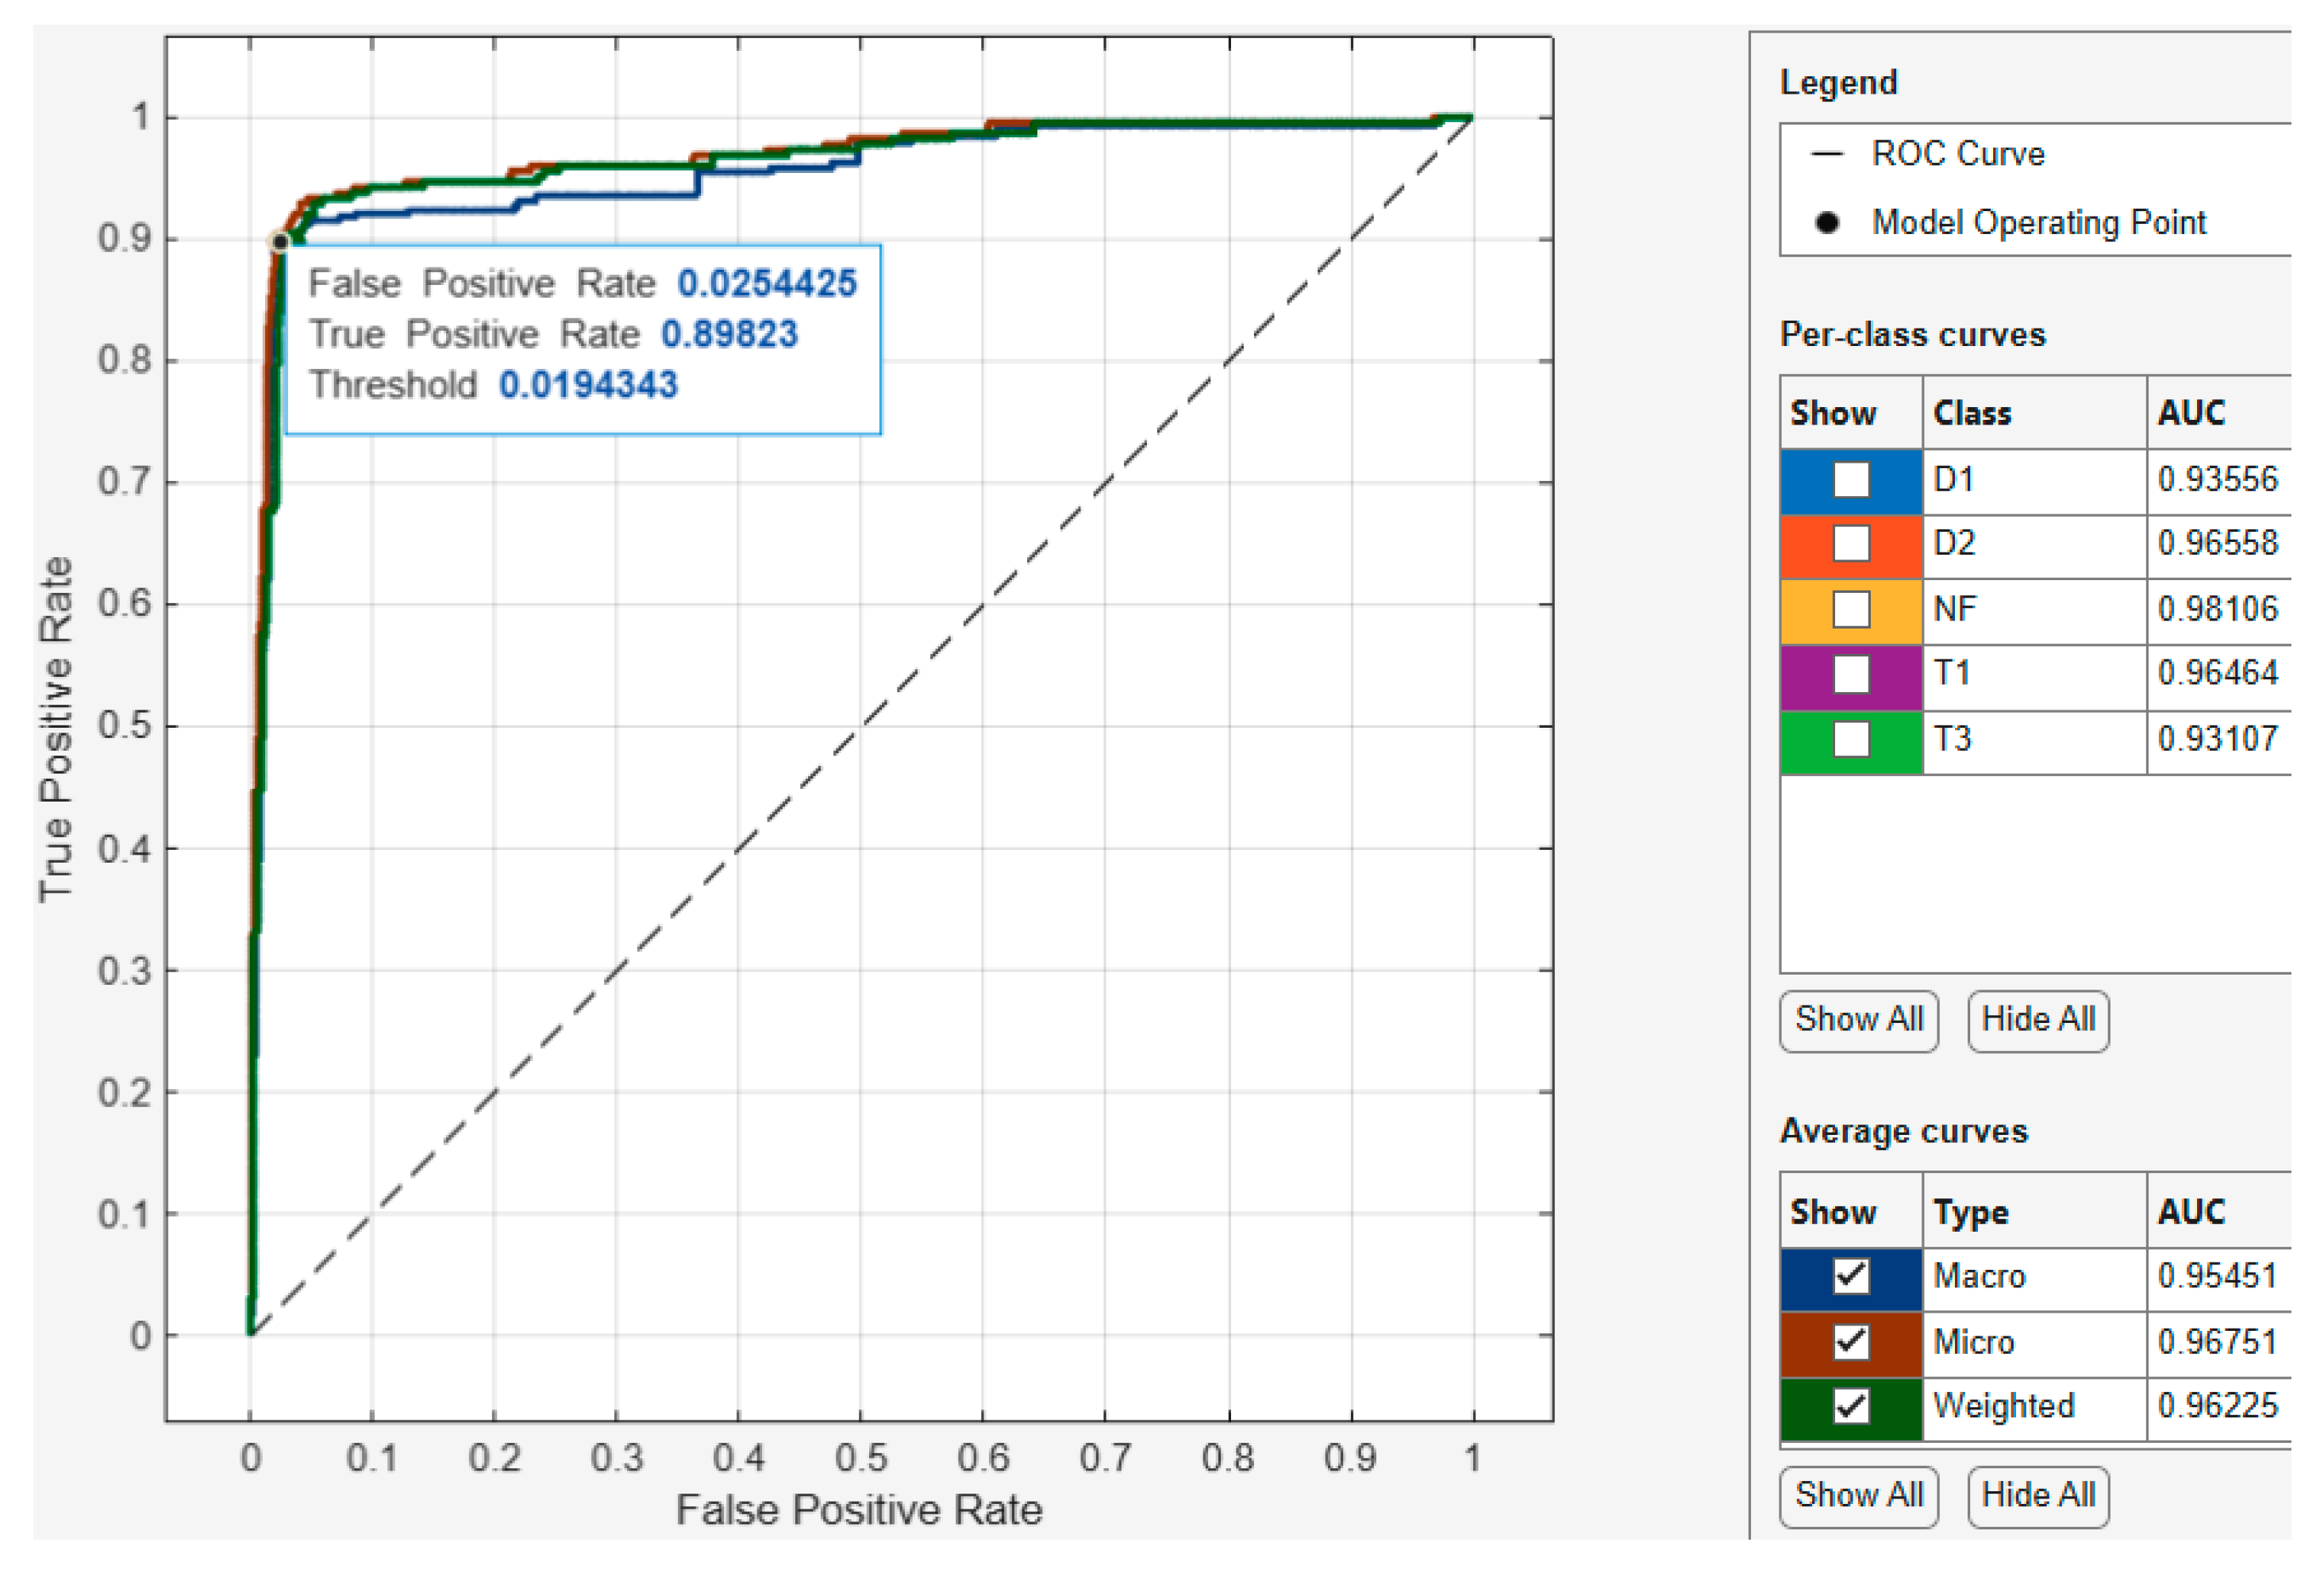Enable the D1 class curve checkbox
Screen dimensions: 2324x1573
[1850, 480]
